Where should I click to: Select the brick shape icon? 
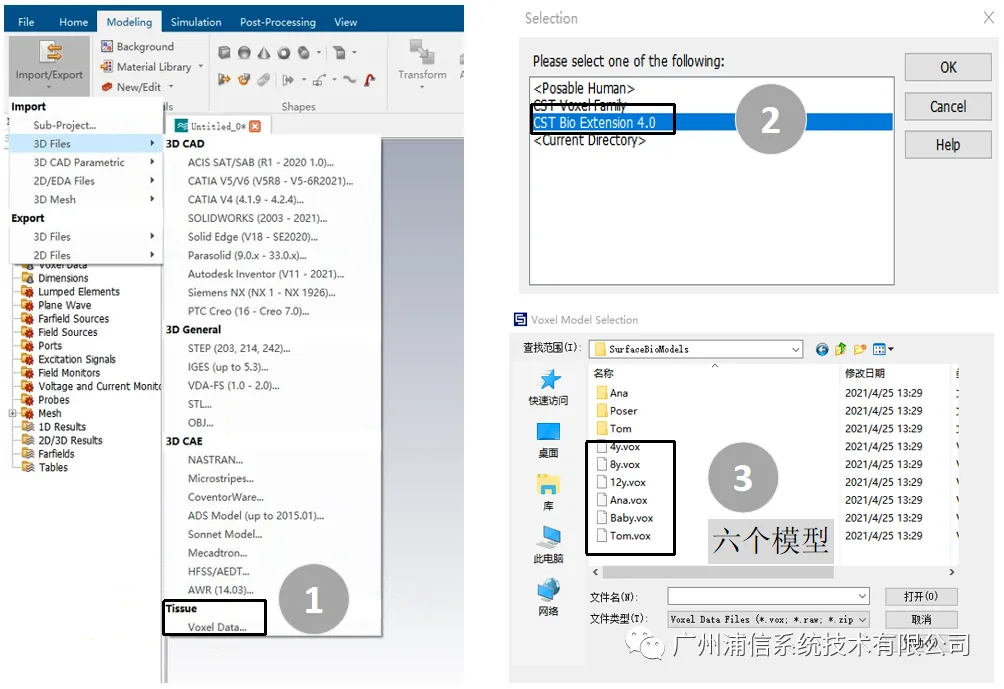coord(224,53)
